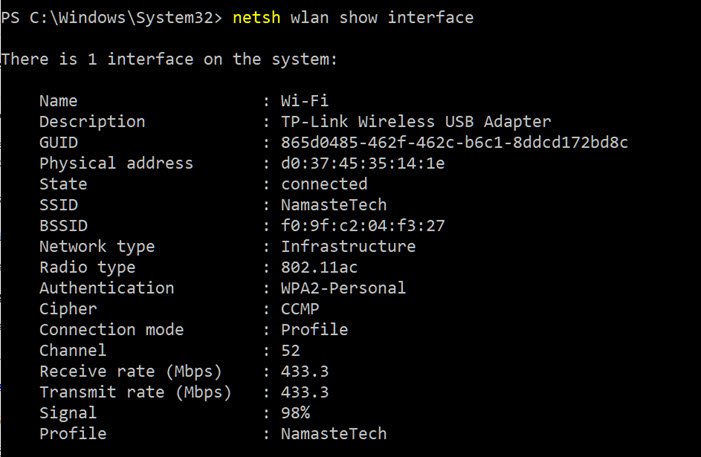Click the Connection mode value "Profile"
This screenshot has height=457, width=701.
point(313,330)
